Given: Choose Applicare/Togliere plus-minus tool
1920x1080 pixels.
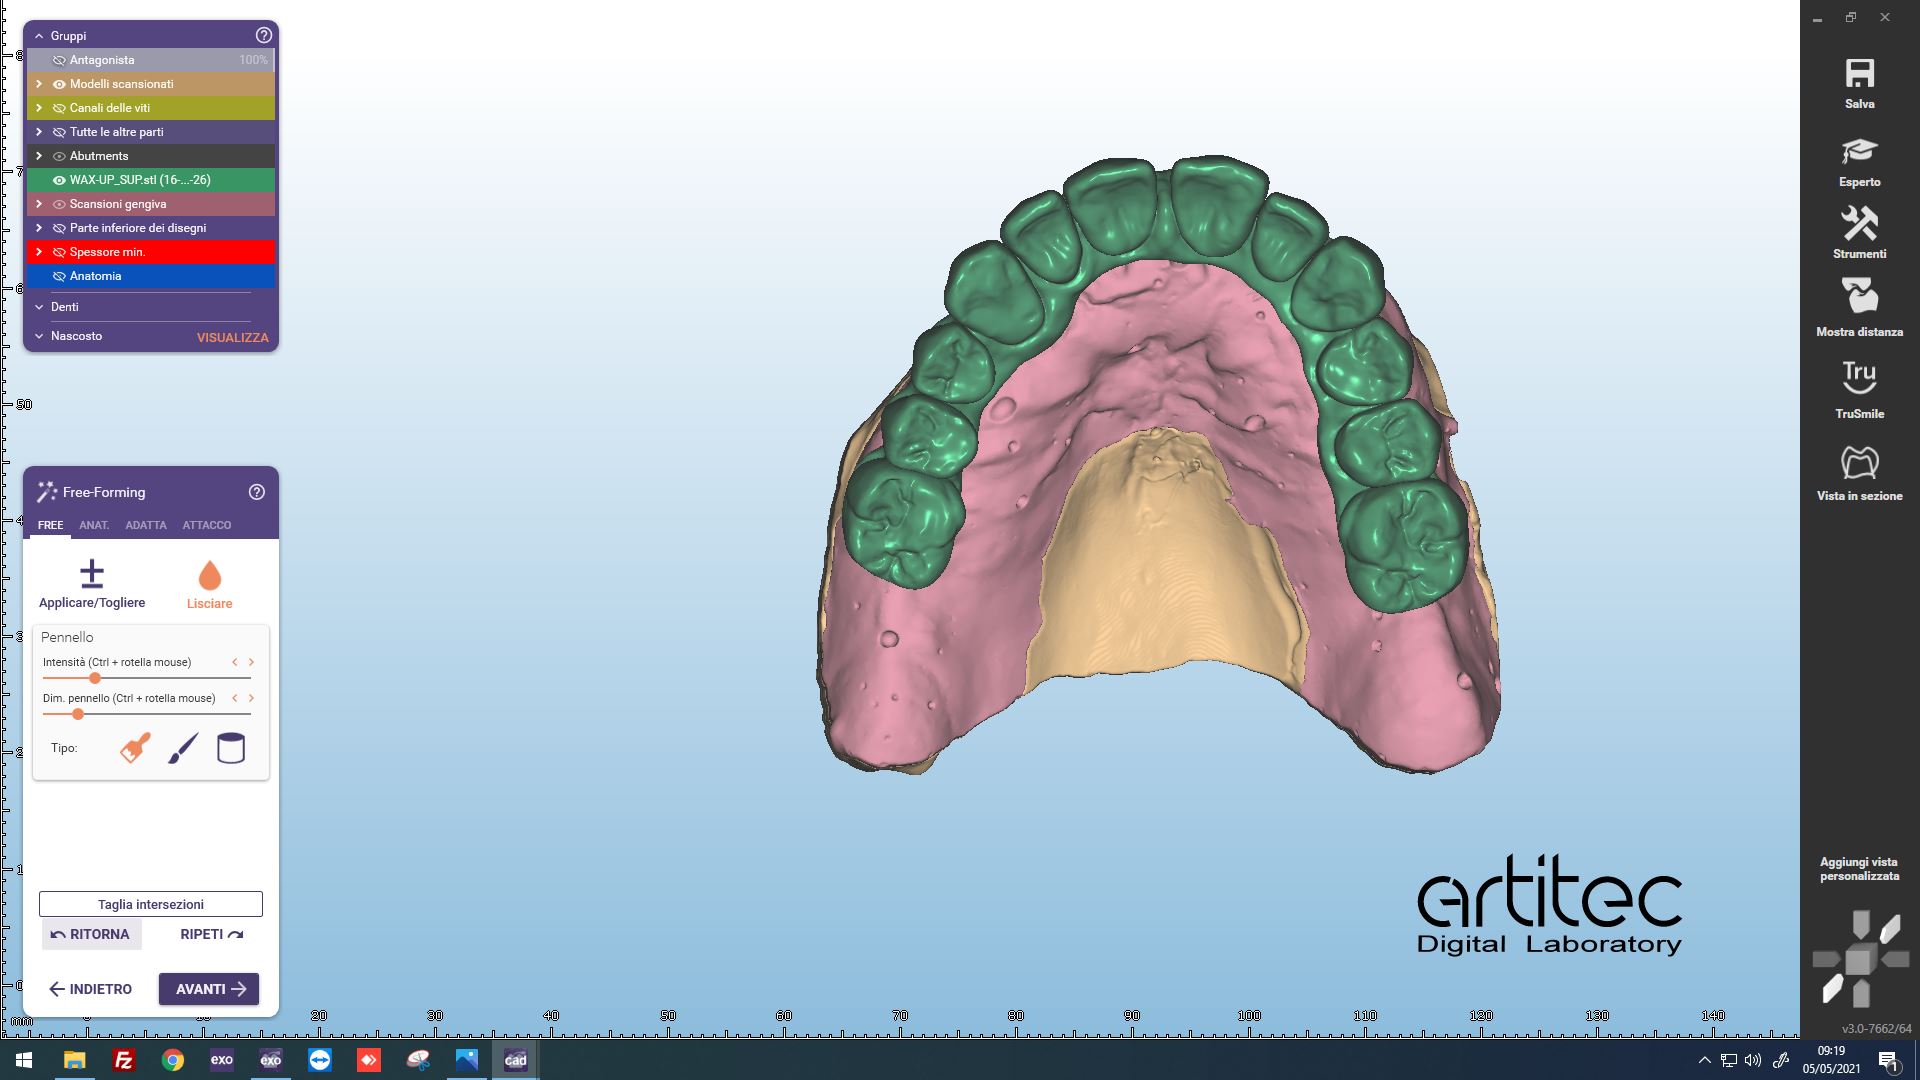Looking at the screenshot, I should tap(92, 575).
